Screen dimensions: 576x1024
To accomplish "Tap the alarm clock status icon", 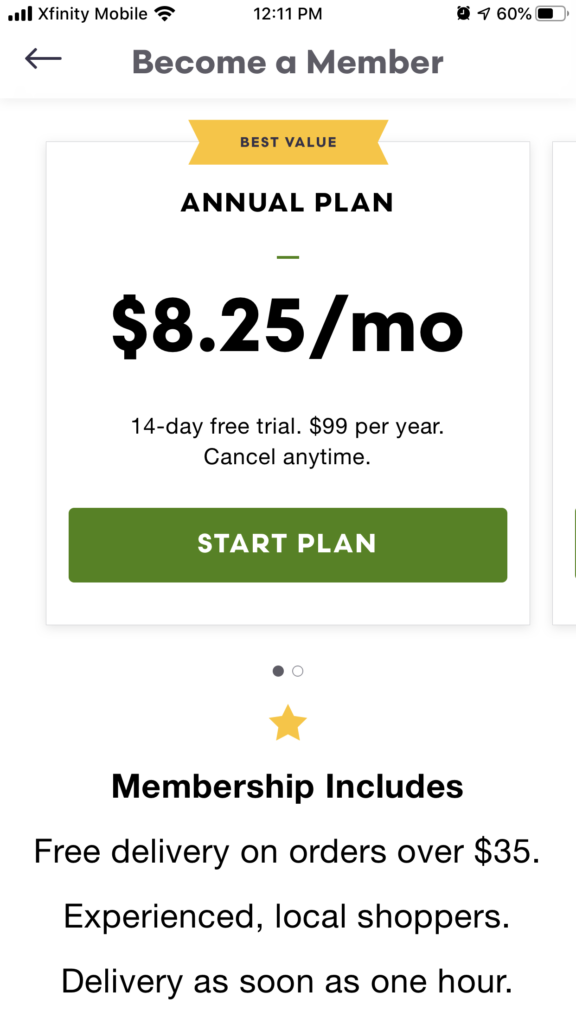I will pyautogui.click(x=463, y=13).
